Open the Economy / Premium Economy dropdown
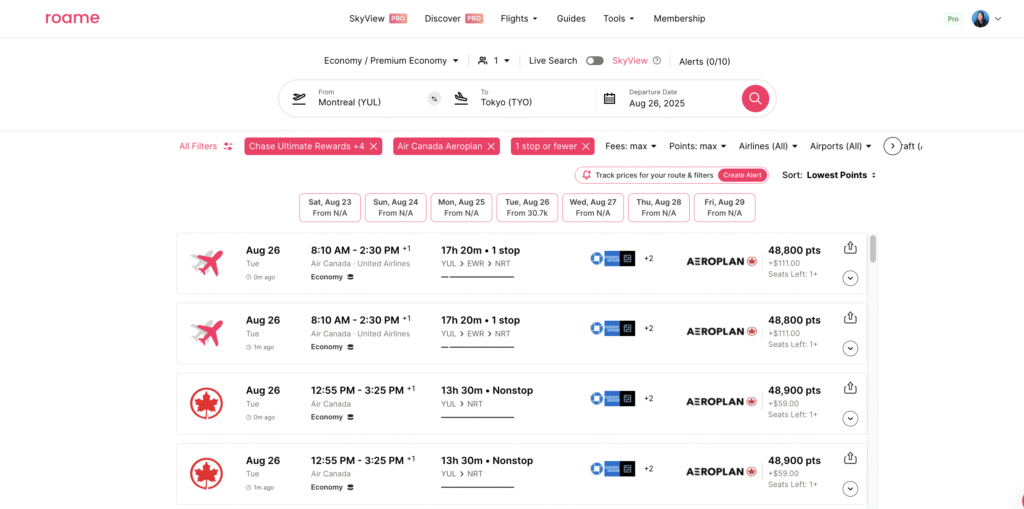The width and height of the screenshot is (1024, 509). (391, 61)
